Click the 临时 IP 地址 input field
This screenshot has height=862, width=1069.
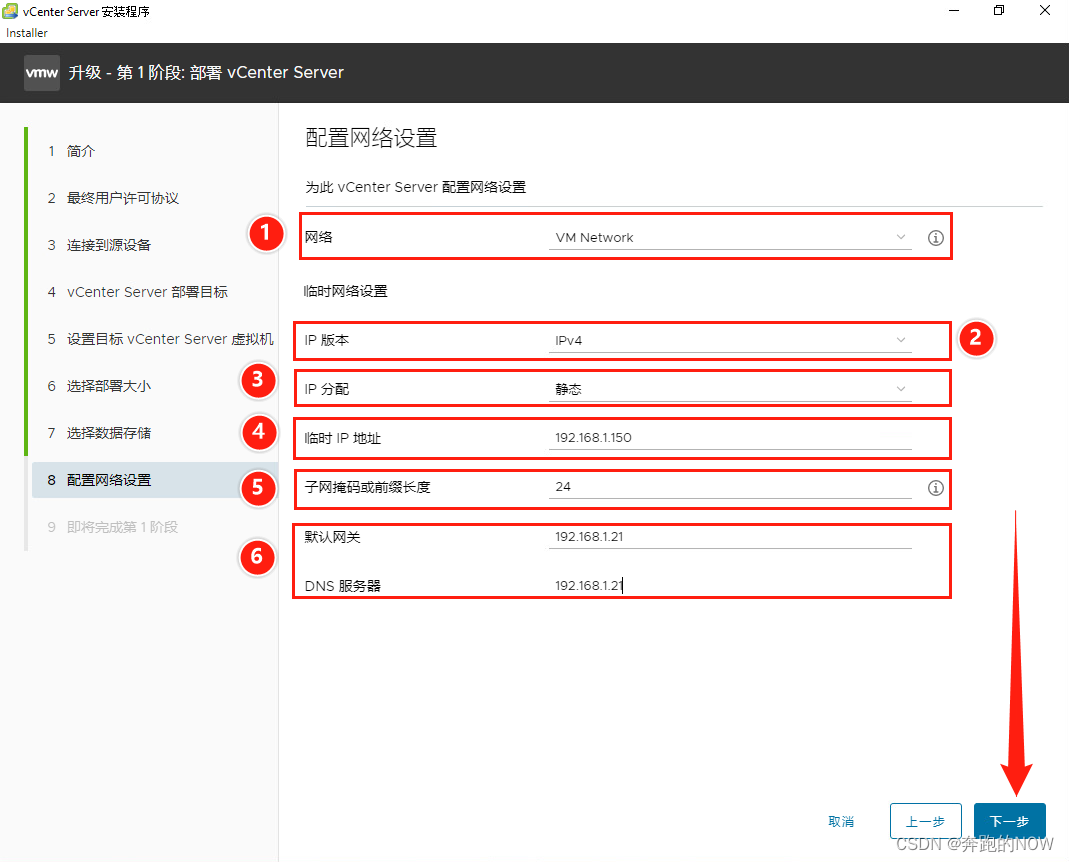(x=730, y=438)
